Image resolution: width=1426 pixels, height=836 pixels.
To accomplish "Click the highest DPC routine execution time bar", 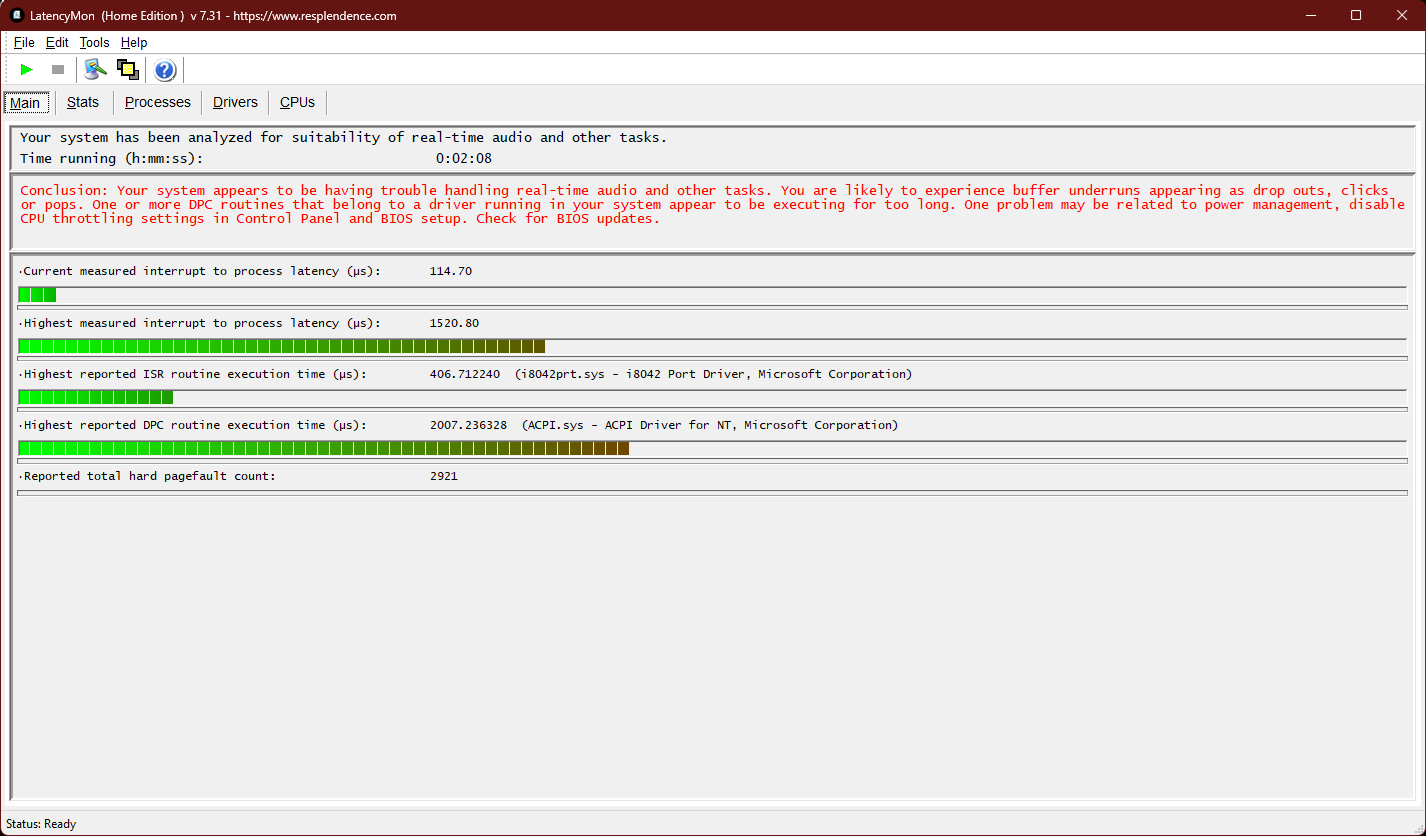I will tap(323, 448).
